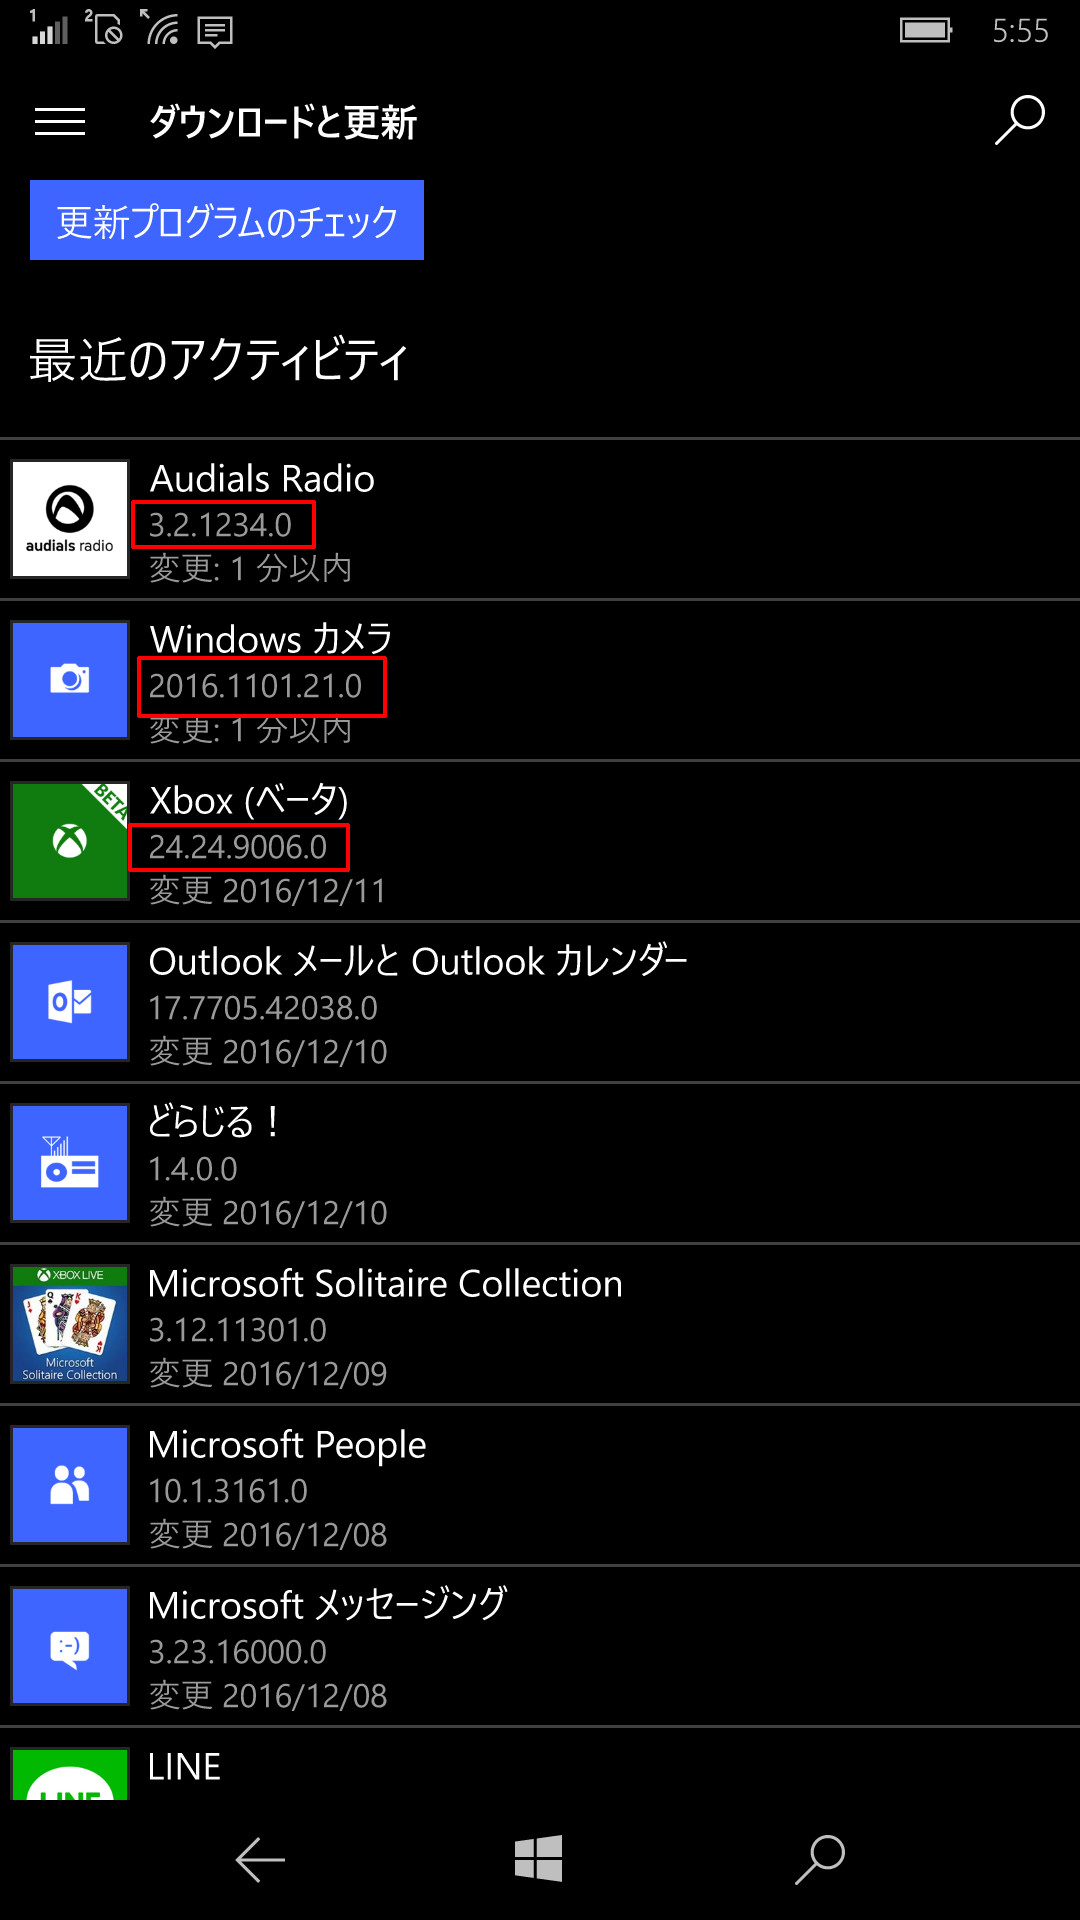The height and width of the screenshot is (1920, 1080).
Task: Tap the SIM 2 no-service status icon
Action: click(104, 27)
